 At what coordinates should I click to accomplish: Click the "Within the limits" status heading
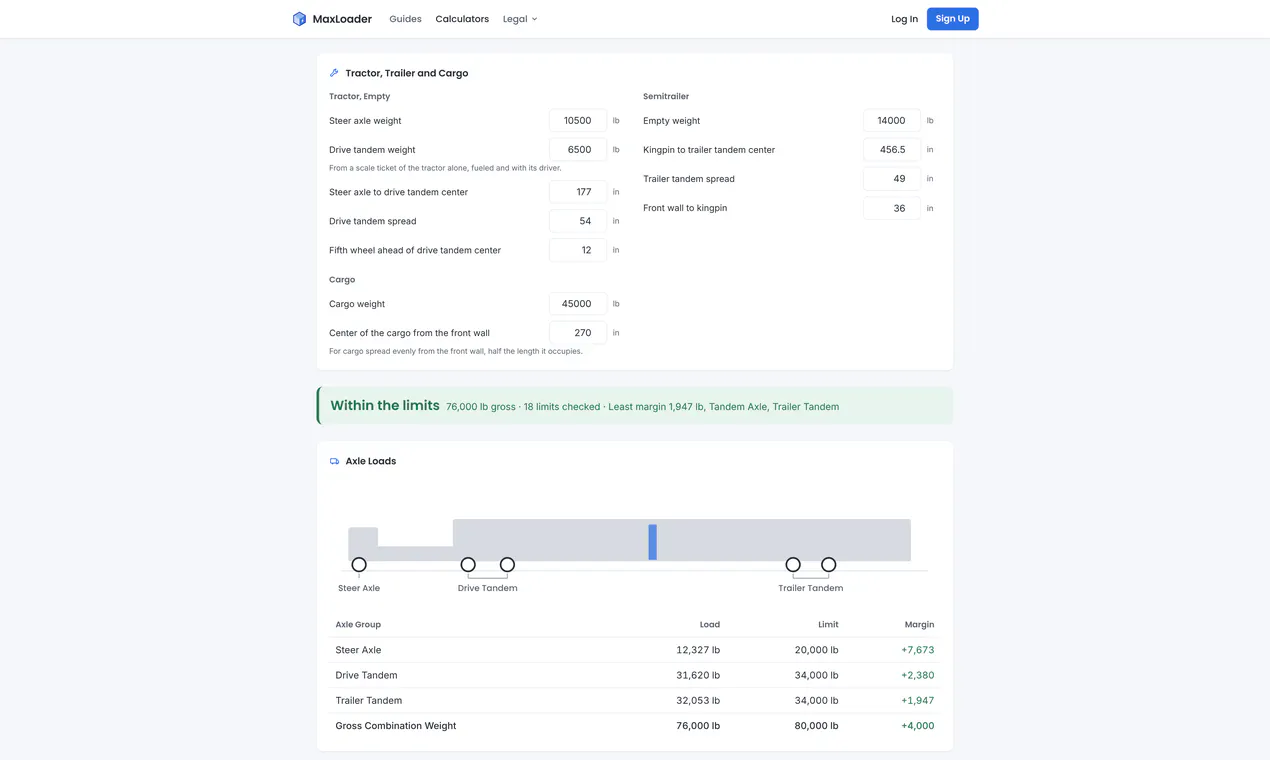click(x=385, y=406)
